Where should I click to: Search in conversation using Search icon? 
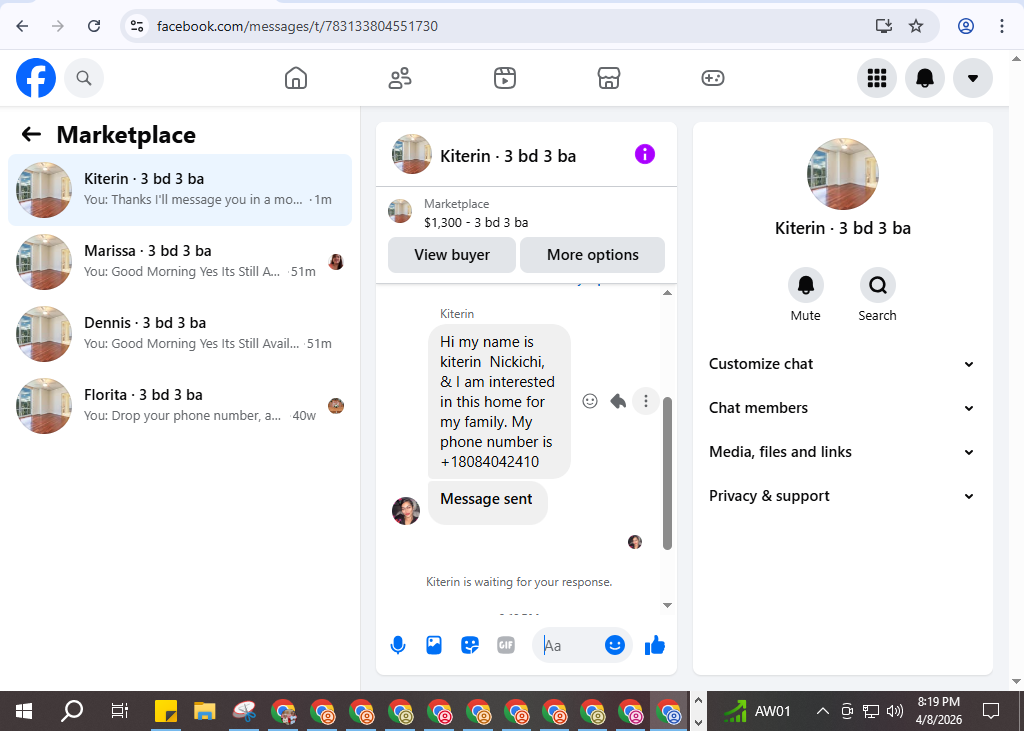(877, 285)
